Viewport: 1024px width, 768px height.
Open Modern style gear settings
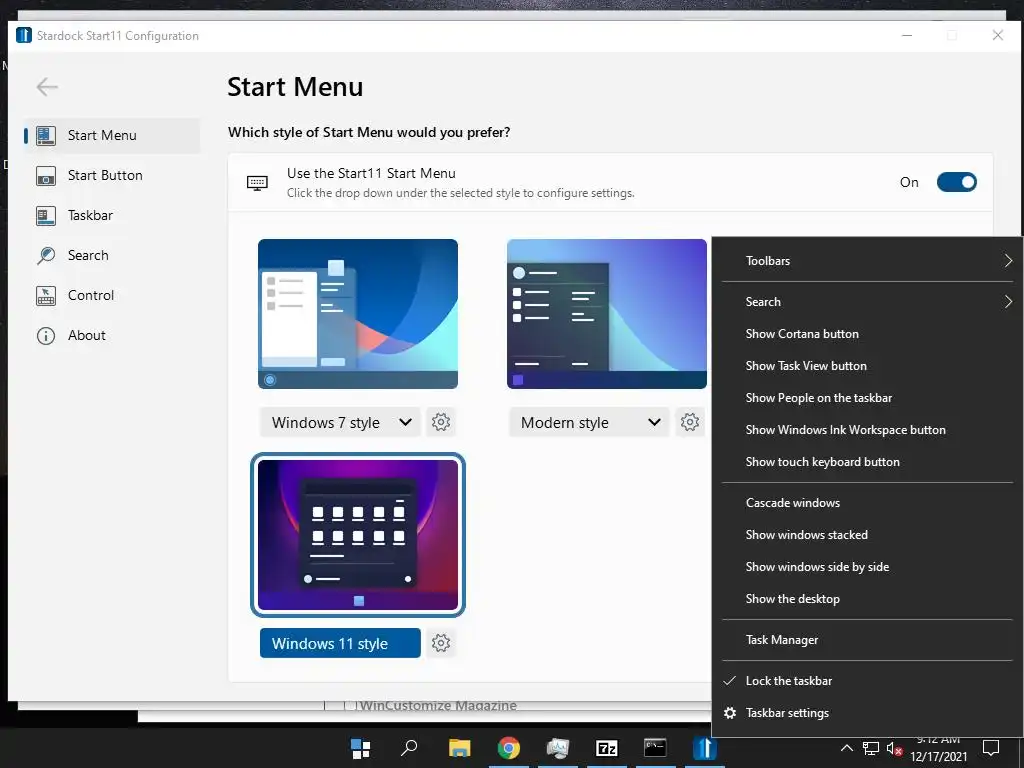point(690,423)
